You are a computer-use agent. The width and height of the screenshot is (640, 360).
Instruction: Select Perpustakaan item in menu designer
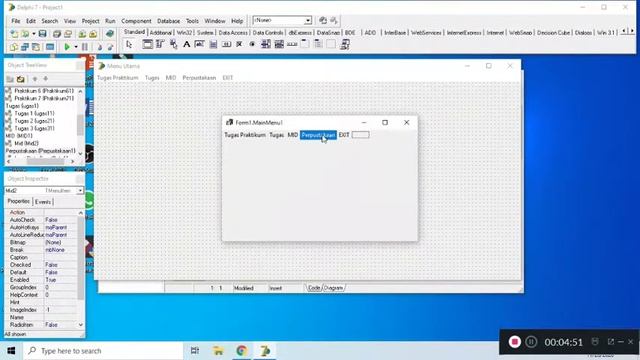[318, 135]
